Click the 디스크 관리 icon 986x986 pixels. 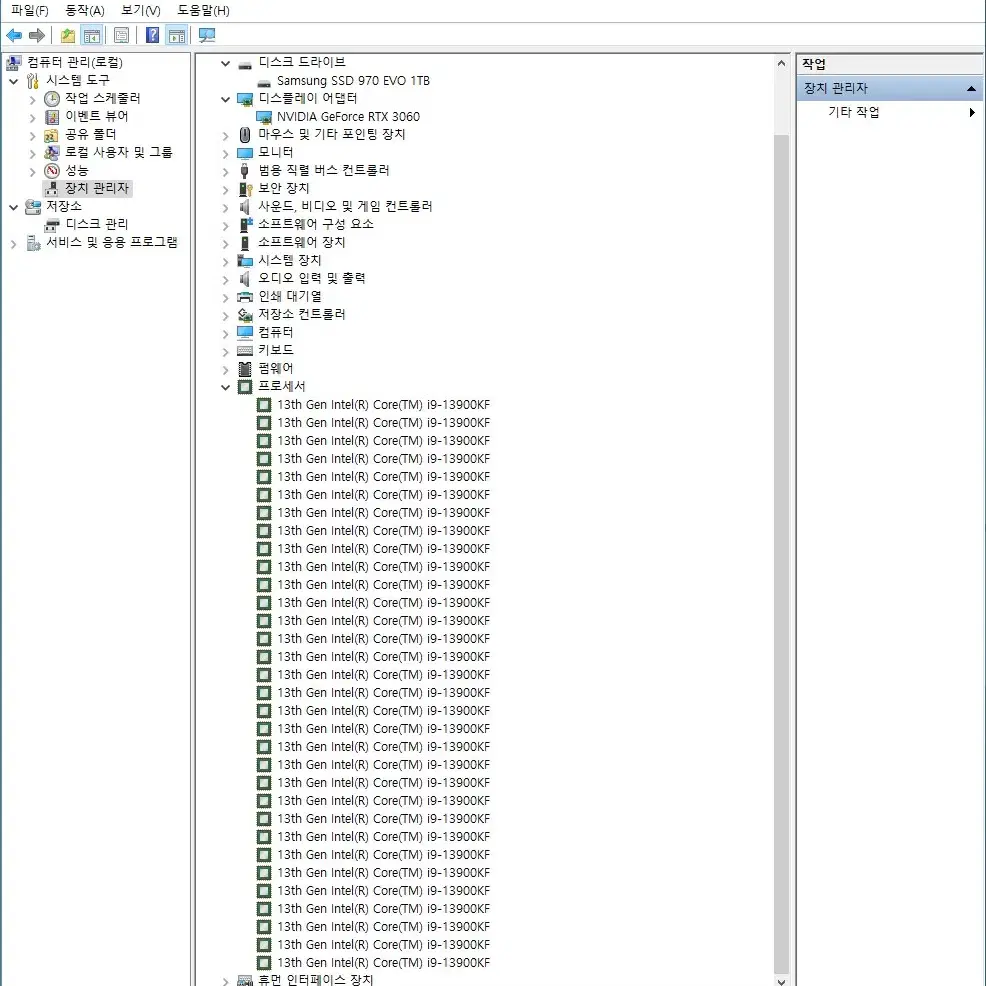click(52, 225)
